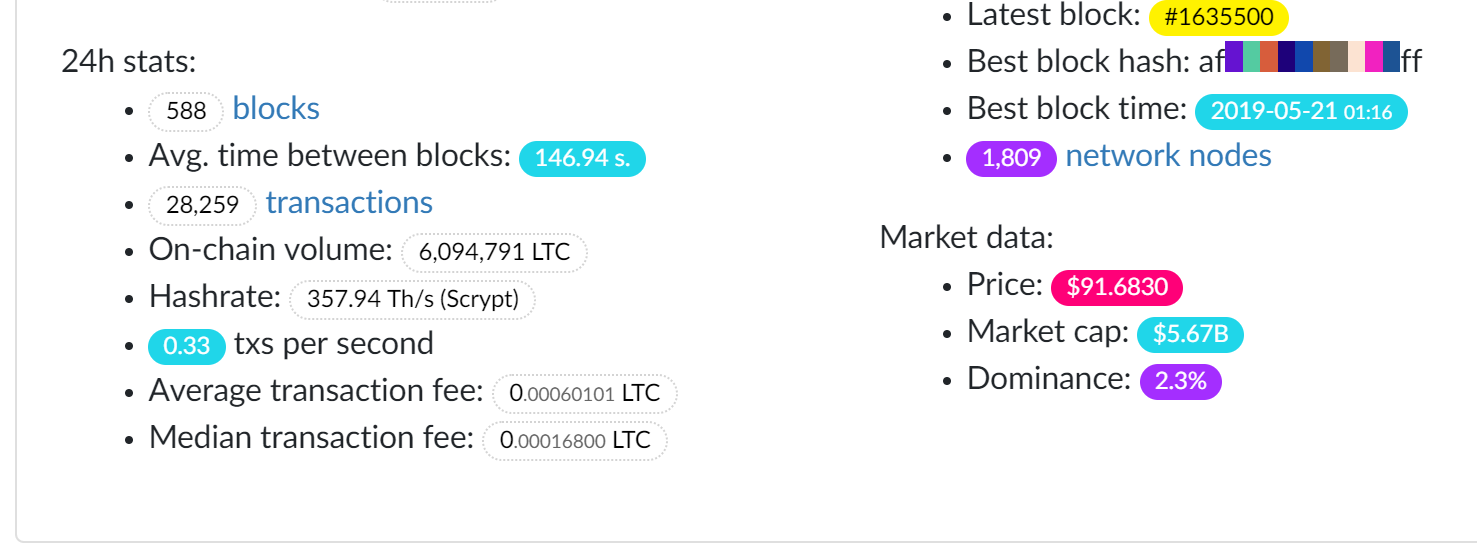Open the network nodes link

pos(1169,156)
